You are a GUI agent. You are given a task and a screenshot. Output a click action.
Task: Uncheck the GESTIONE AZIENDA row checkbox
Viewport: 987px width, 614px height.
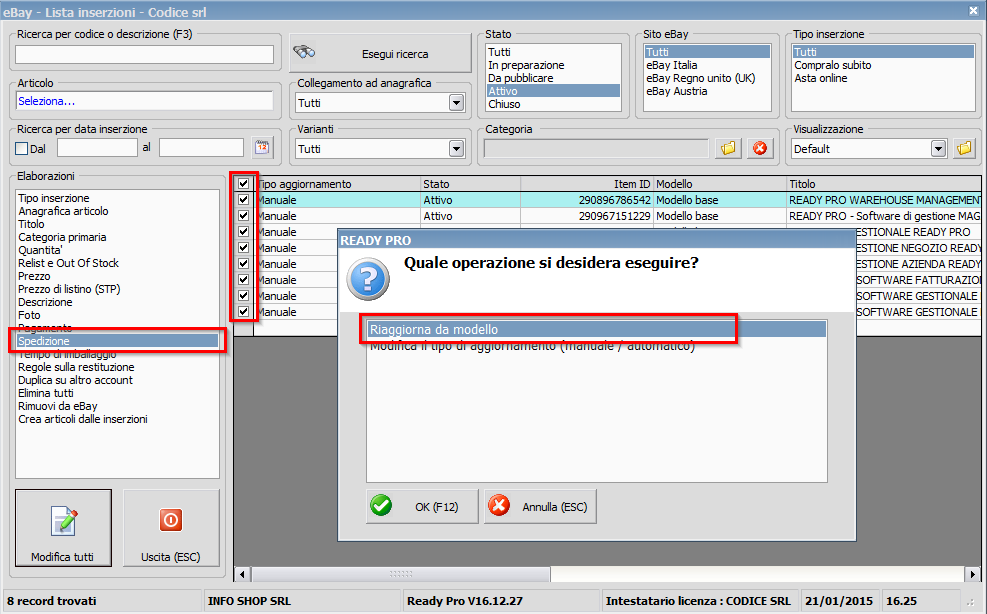click(244, 263)
